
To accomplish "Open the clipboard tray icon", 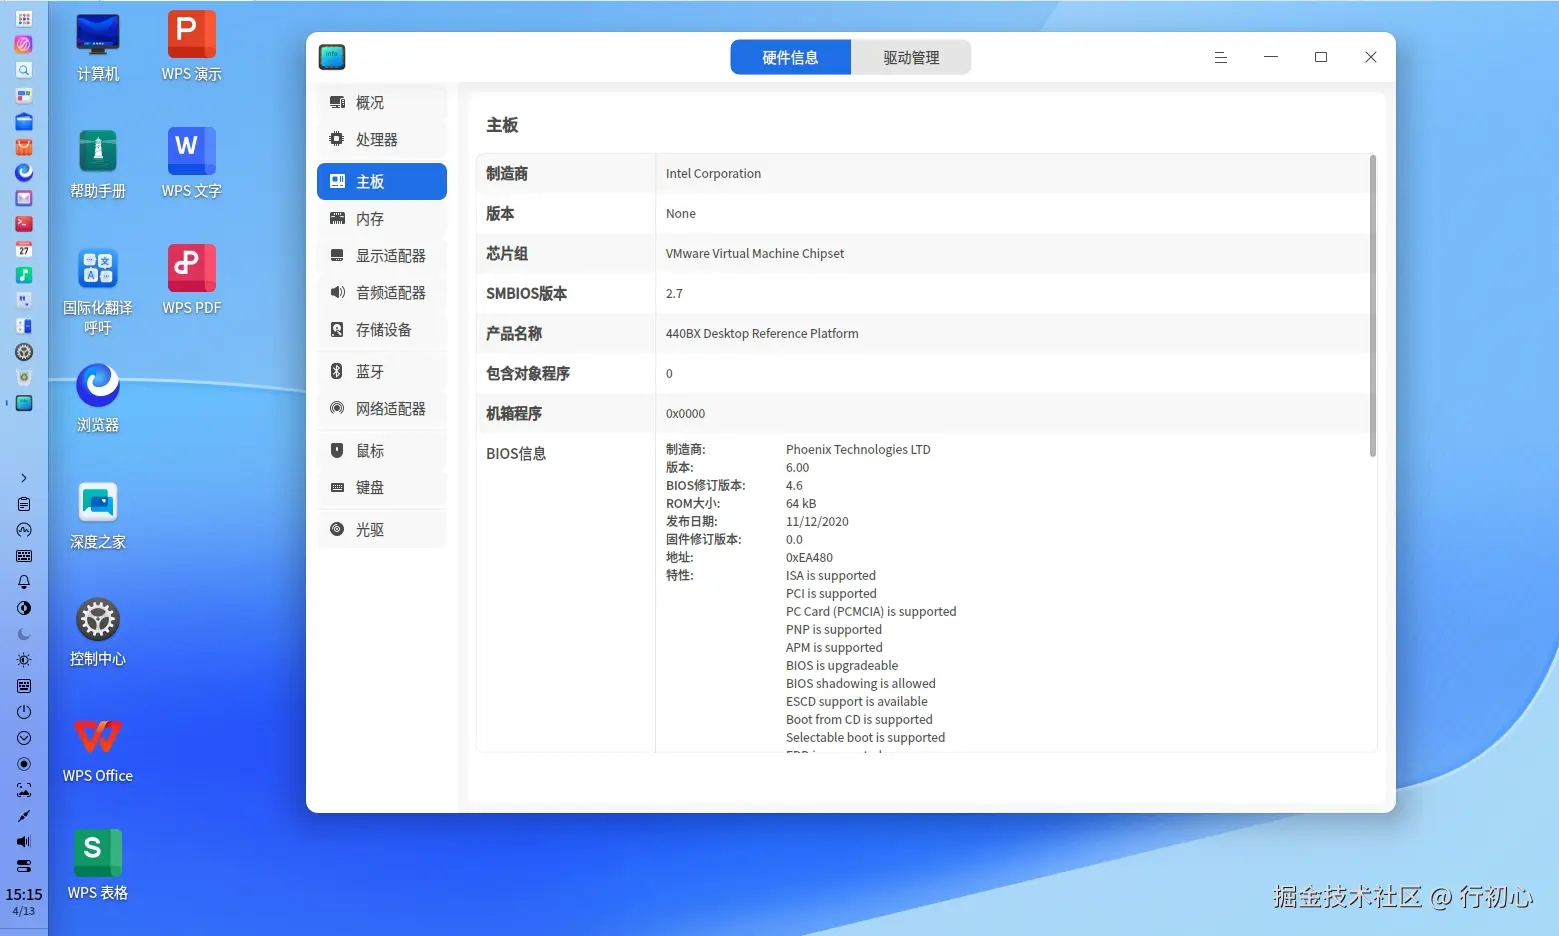I will coord(24,504).
